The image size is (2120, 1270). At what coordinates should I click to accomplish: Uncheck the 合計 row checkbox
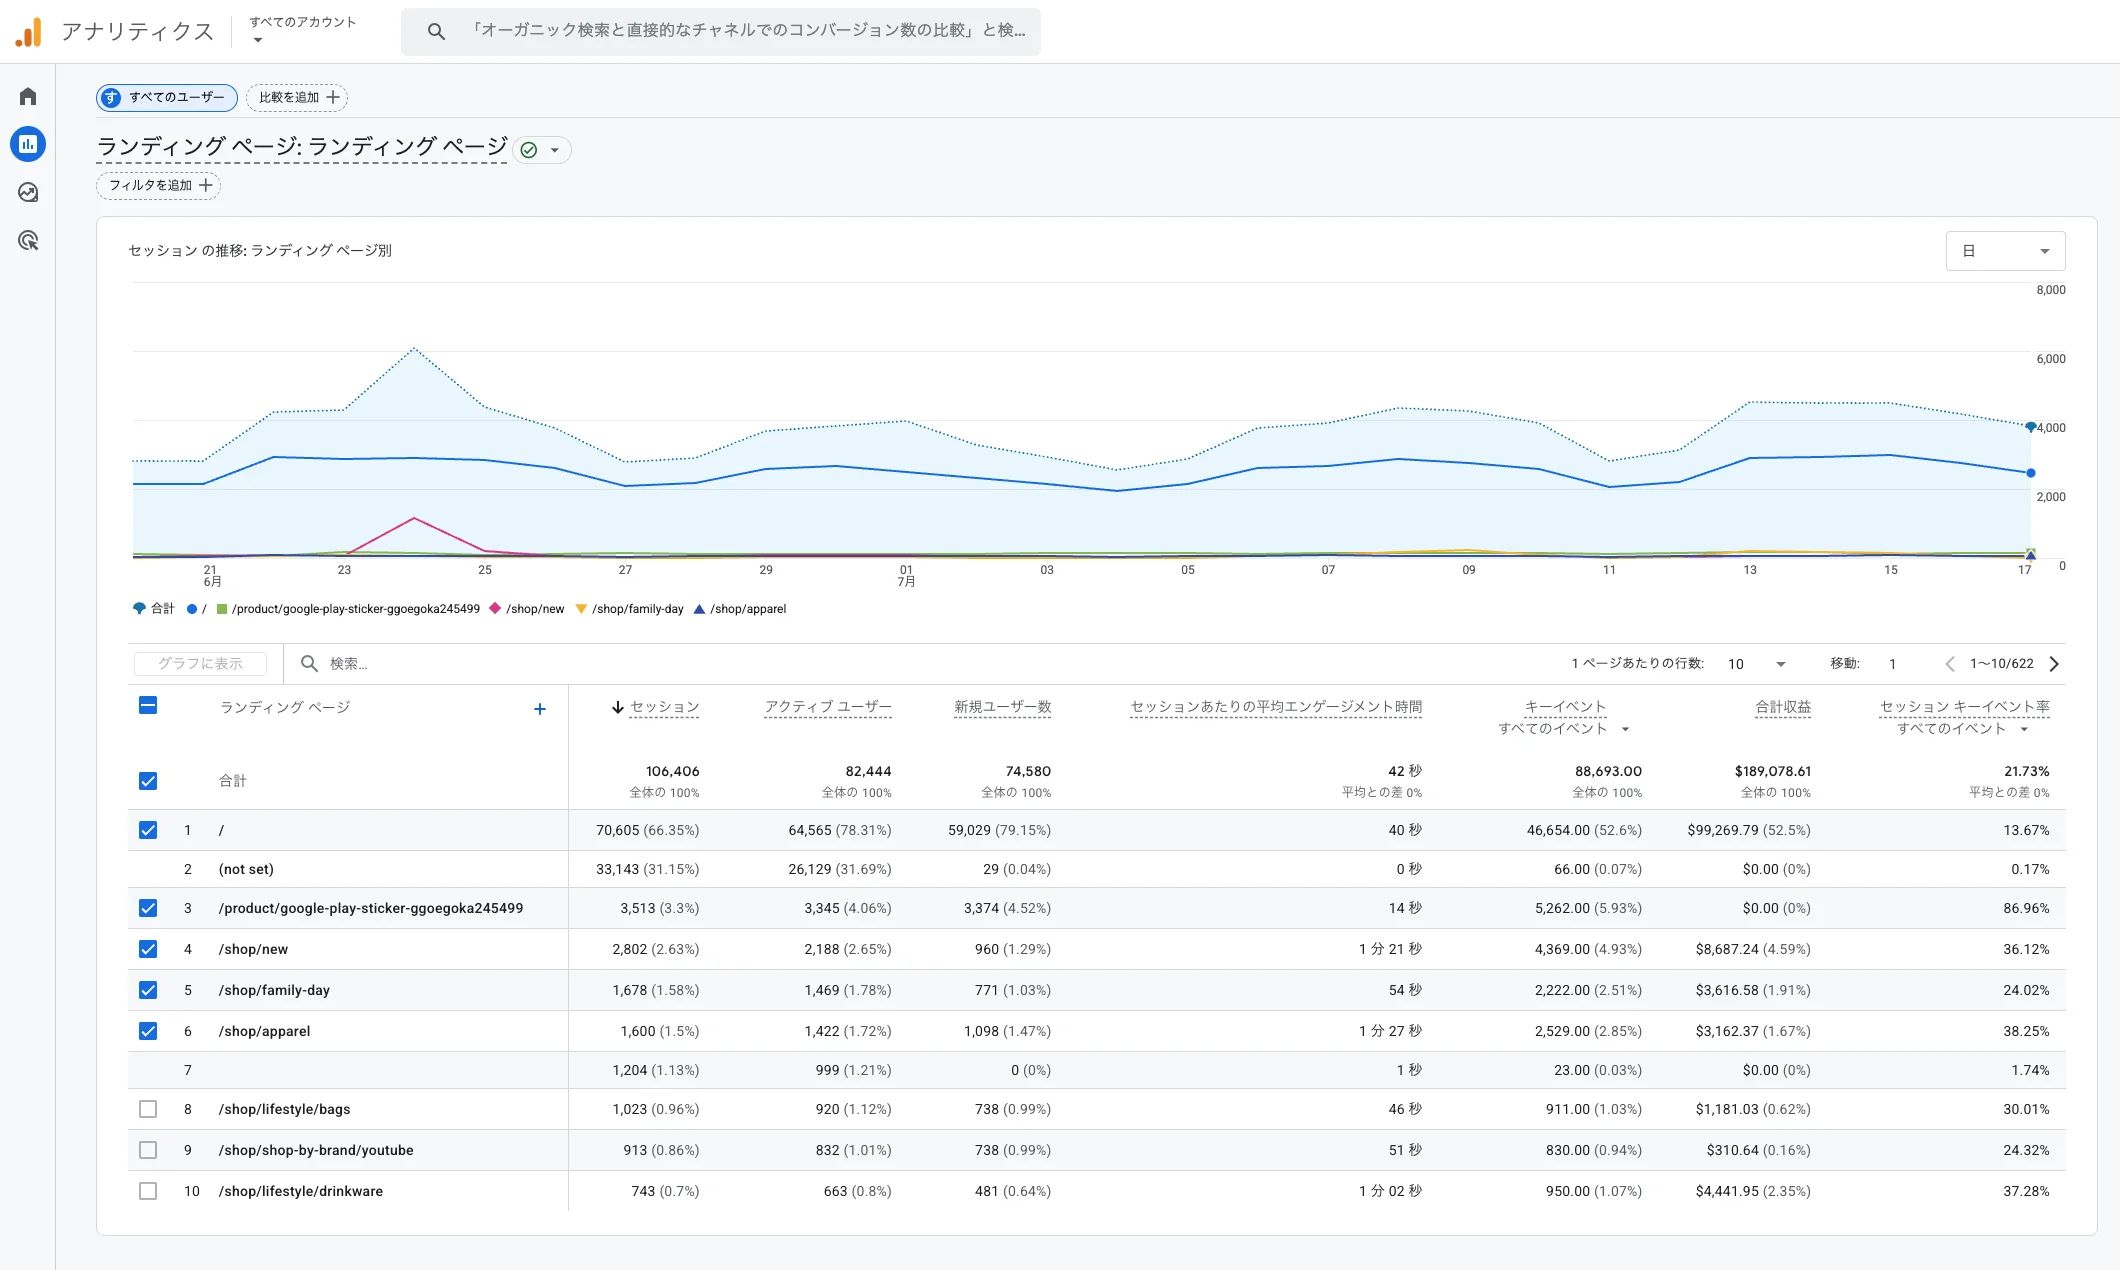coord(148,781)
